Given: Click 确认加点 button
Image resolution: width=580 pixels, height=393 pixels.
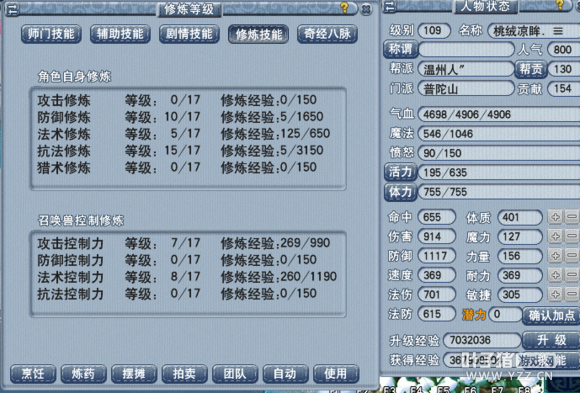Looking at the screenshot, I should coord(551,315).
